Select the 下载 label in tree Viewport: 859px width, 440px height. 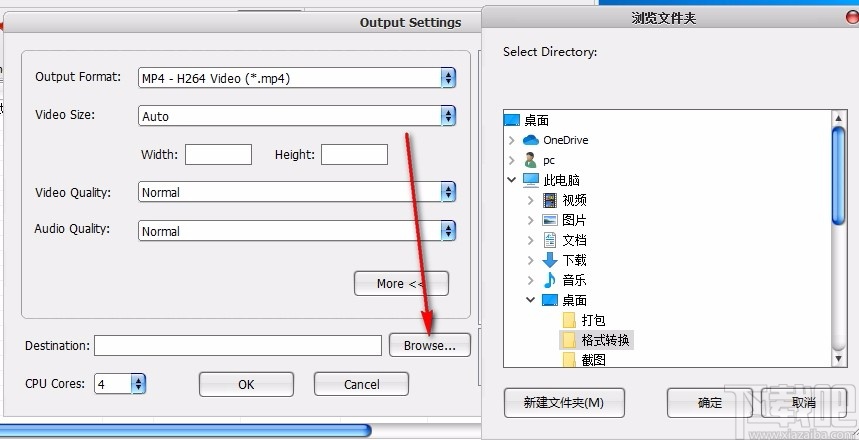574,260
